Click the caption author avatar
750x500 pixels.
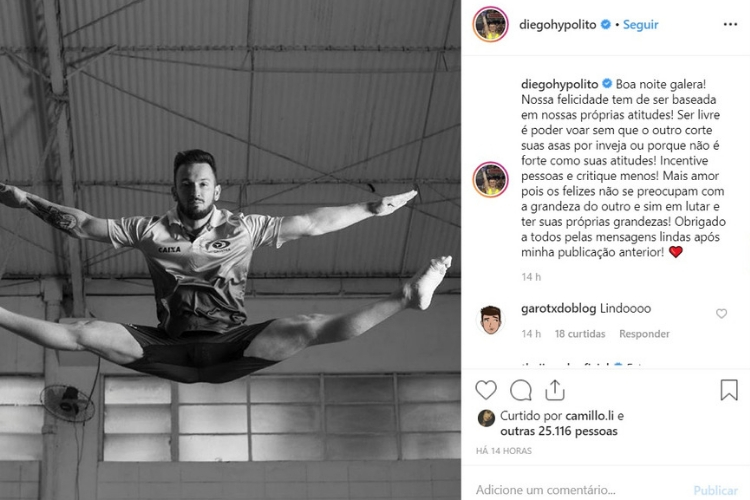coord(490,179)
